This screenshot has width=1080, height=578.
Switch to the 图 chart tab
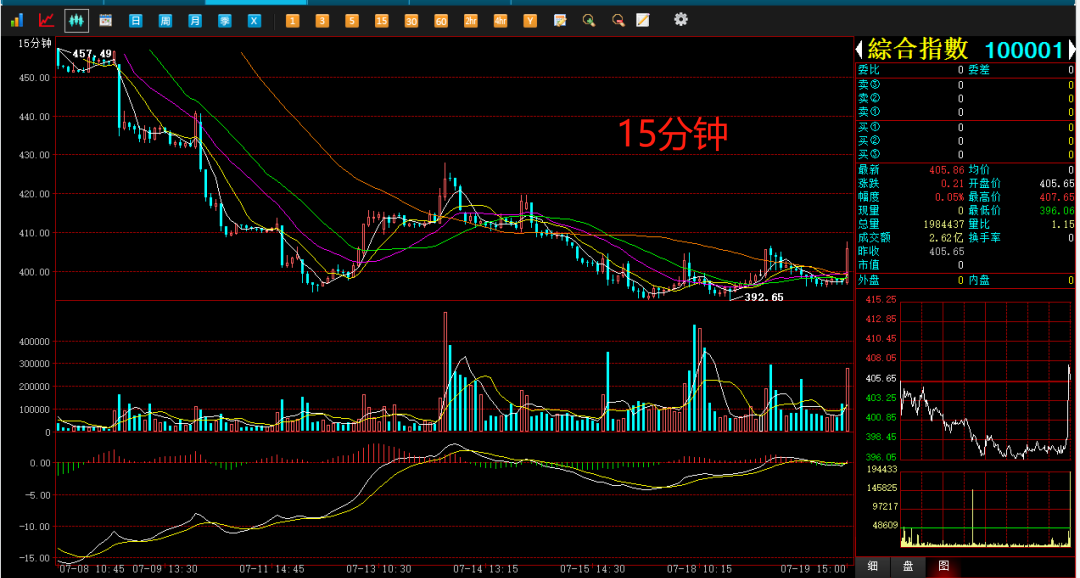(x=944, y=566)
